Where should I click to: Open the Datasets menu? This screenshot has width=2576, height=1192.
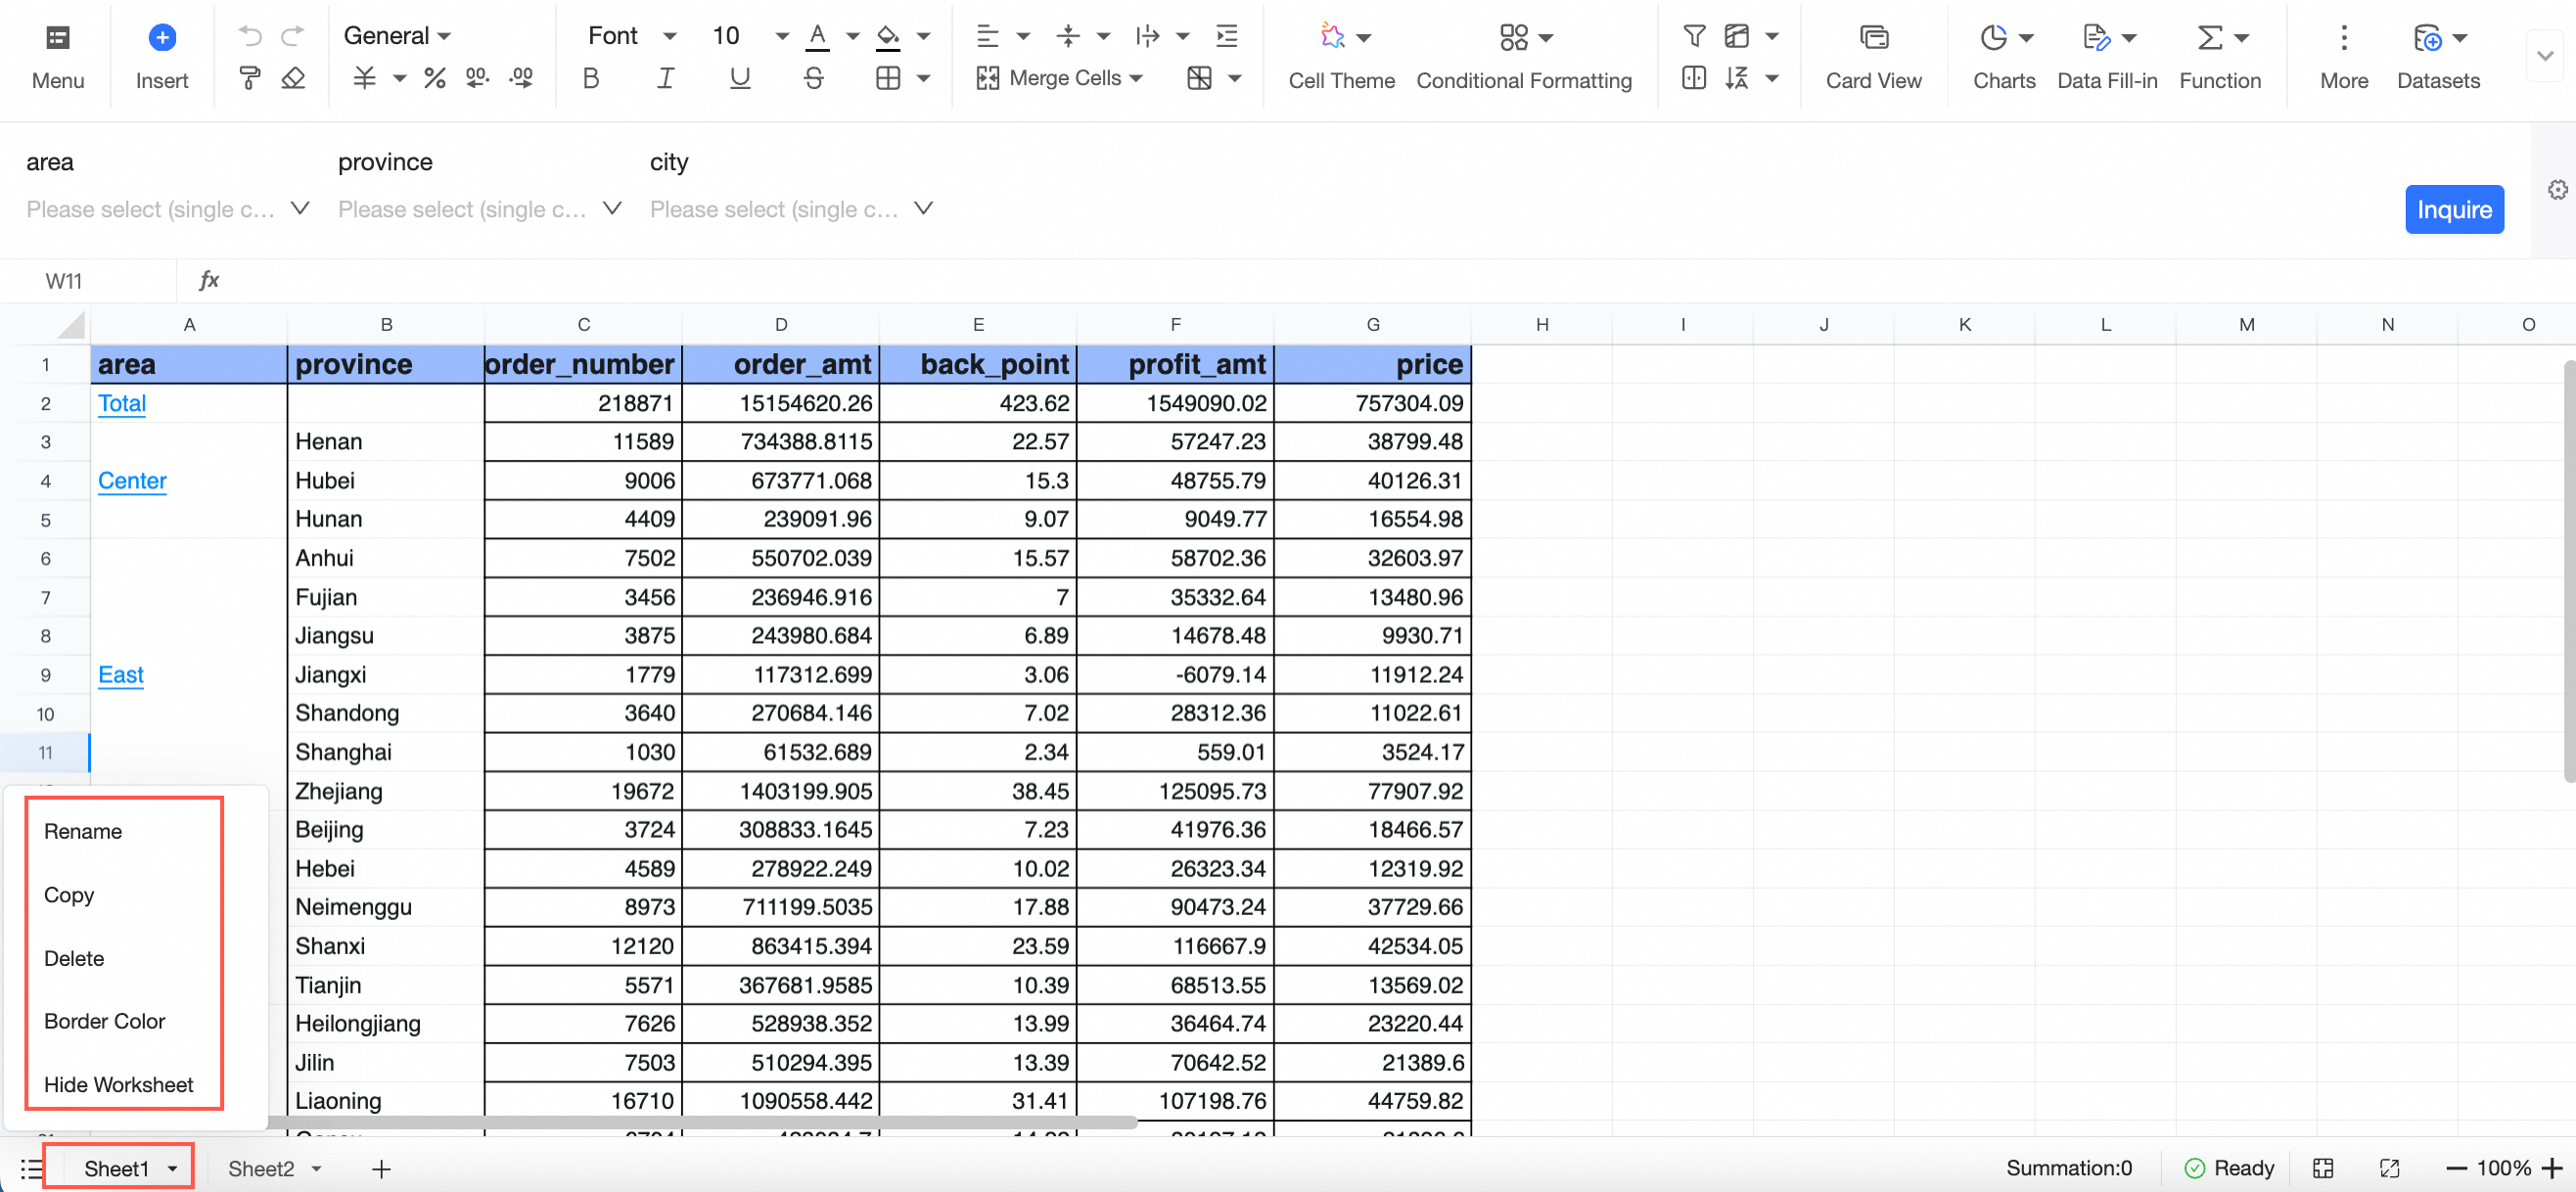point(2438,57)
